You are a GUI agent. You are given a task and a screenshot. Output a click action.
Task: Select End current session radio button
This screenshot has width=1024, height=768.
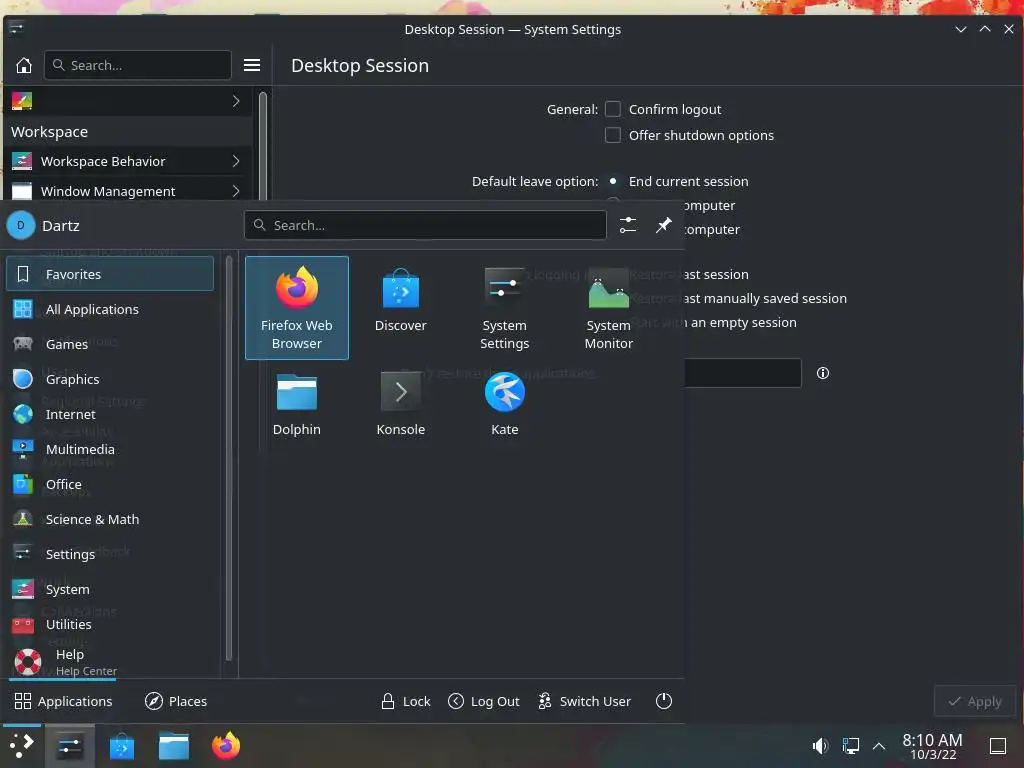pyautogui.click(x=613, y=181)
